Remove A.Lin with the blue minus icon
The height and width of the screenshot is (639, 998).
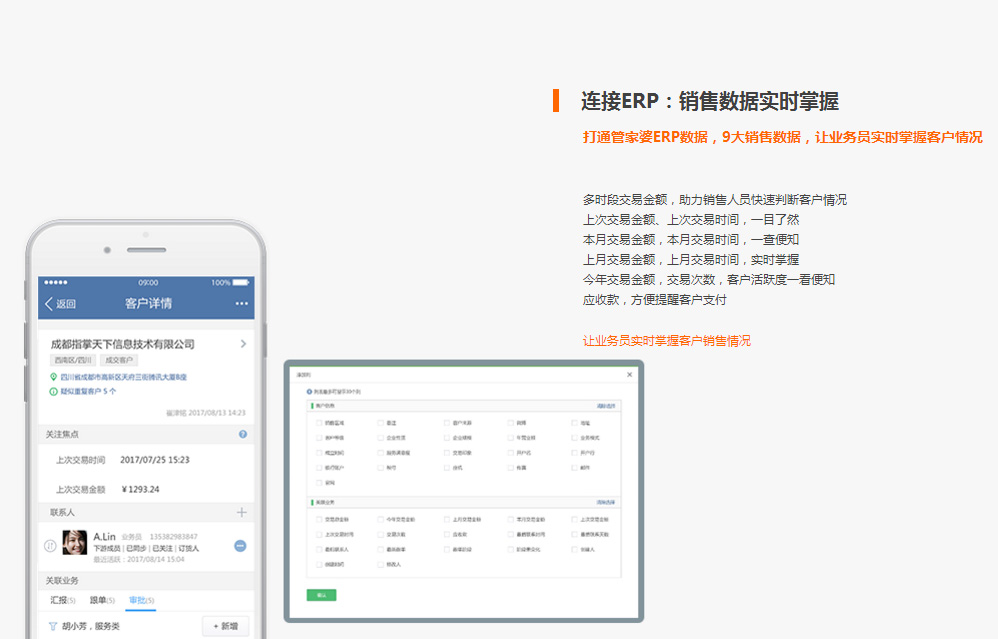241,546
